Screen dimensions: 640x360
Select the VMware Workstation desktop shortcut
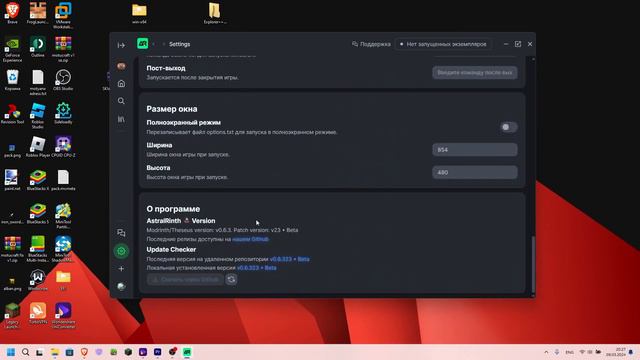63,16
